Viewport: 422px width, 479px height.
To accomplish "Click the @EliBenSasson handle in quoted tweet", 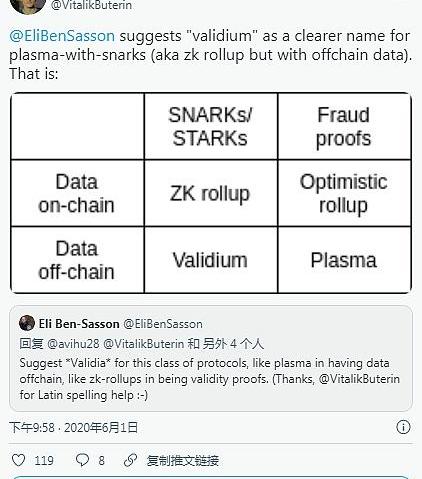I will 163,324.
